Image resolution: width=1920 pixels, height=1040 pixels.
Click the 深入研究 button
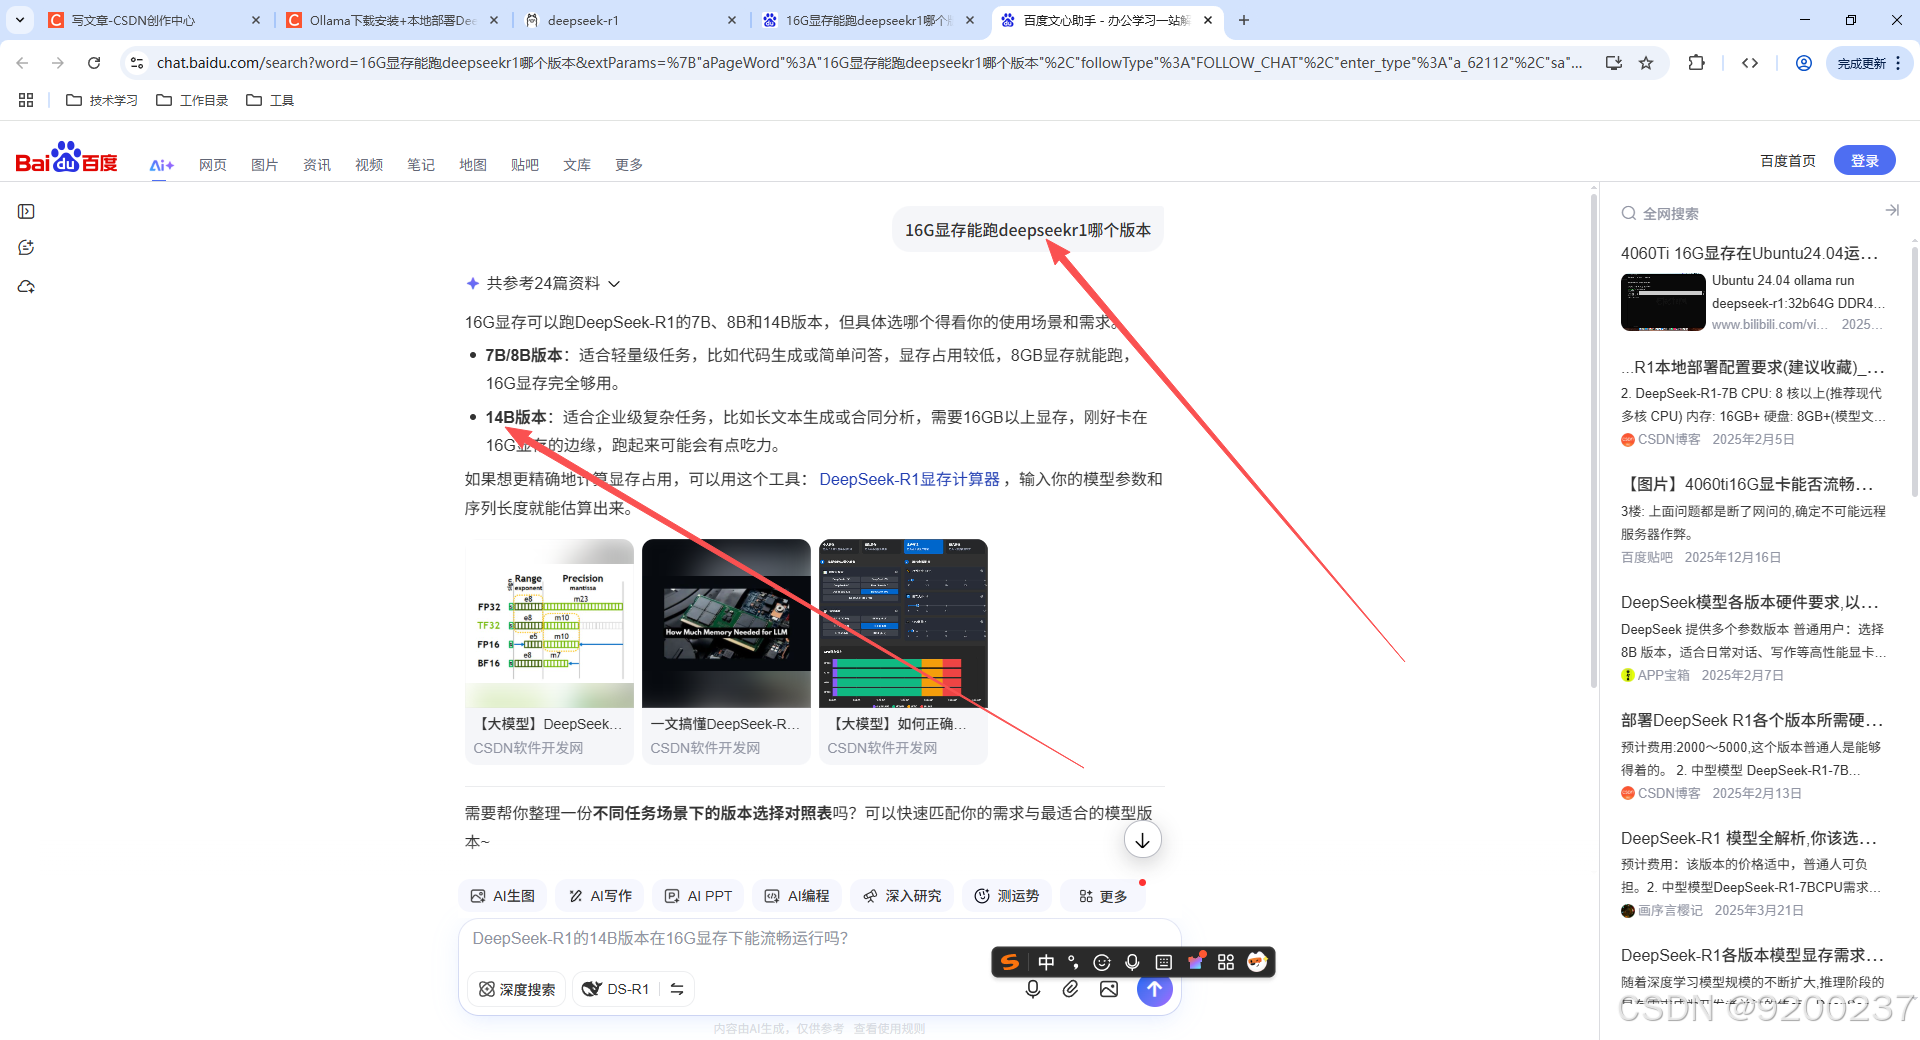[903, 896]
